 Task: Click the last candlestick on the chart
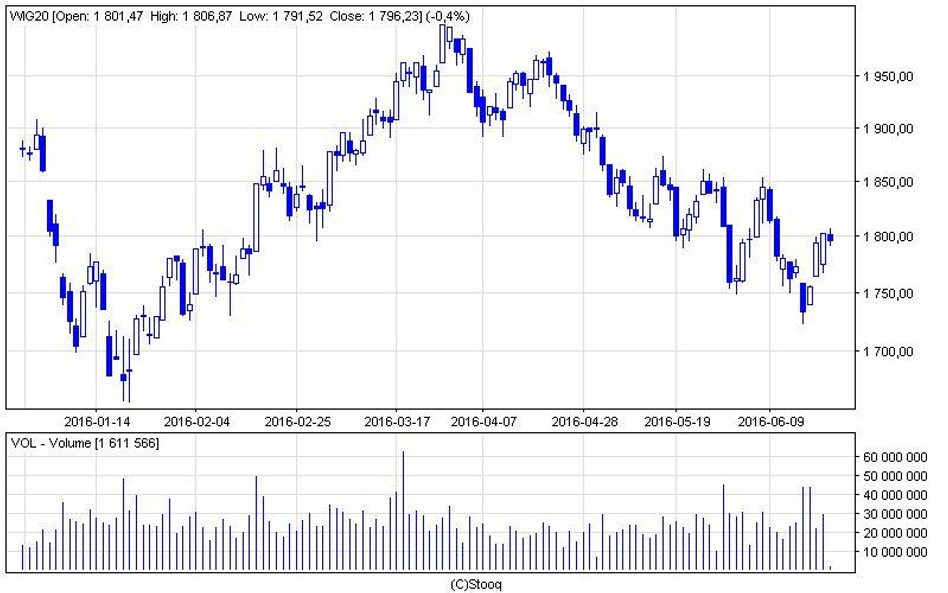click(x=830, y=237)
